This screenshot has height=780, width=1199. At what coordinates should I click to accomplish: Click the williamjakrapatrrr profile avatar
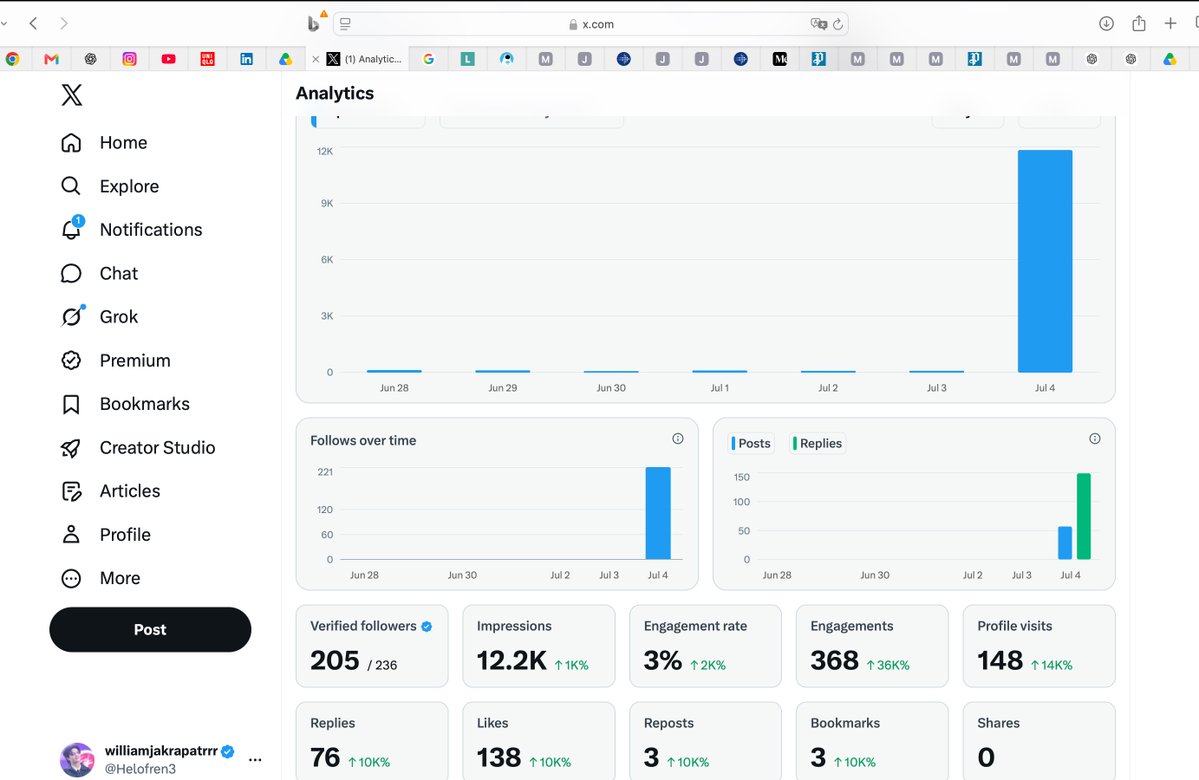click(x=76, y=759)
